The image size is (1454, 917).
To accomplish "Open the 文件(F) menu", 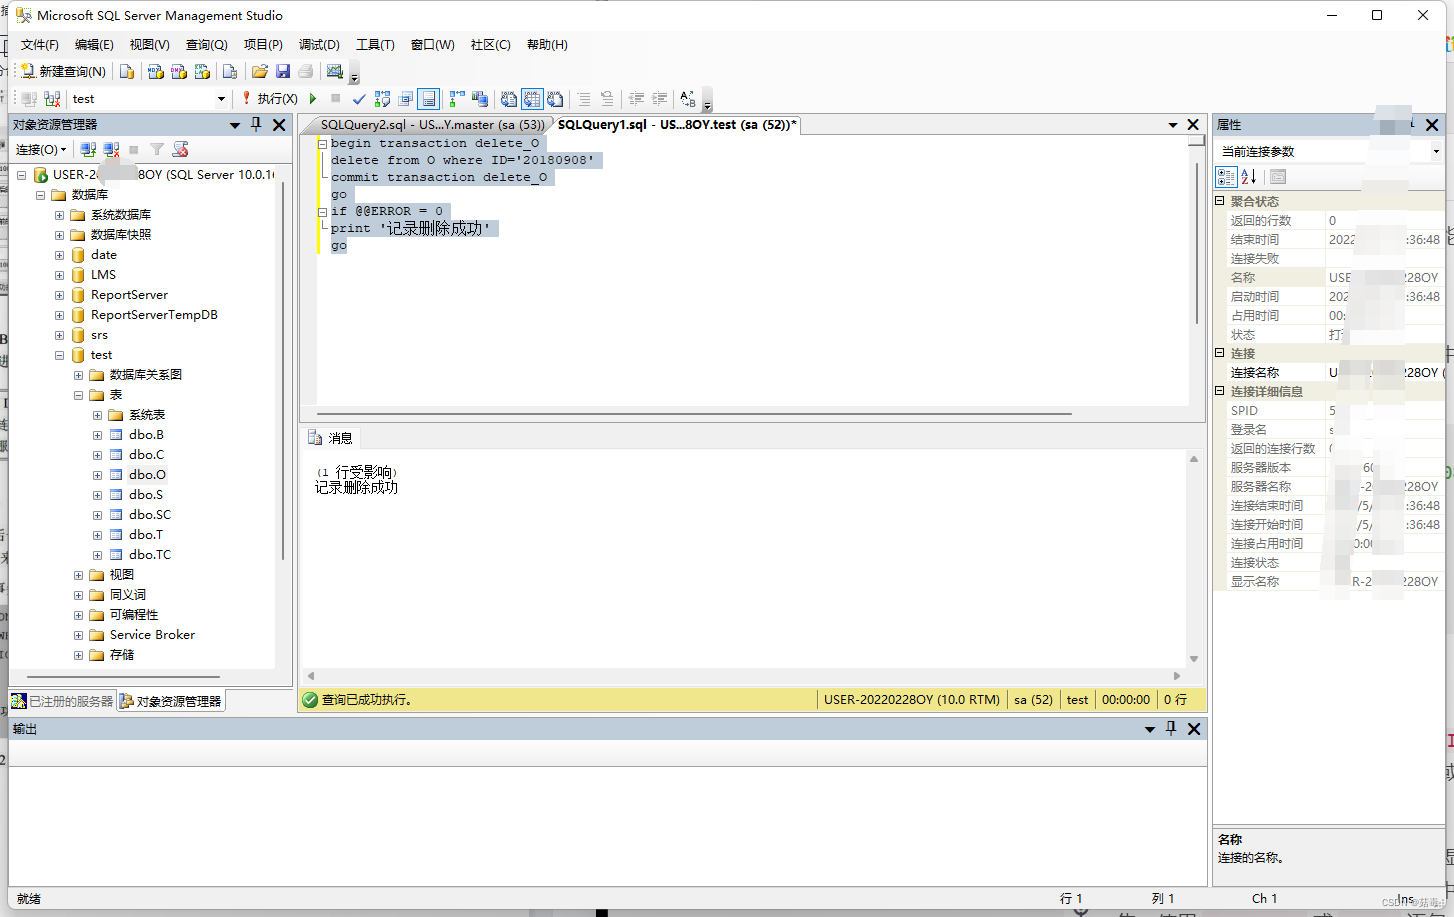I will [40, 45].
